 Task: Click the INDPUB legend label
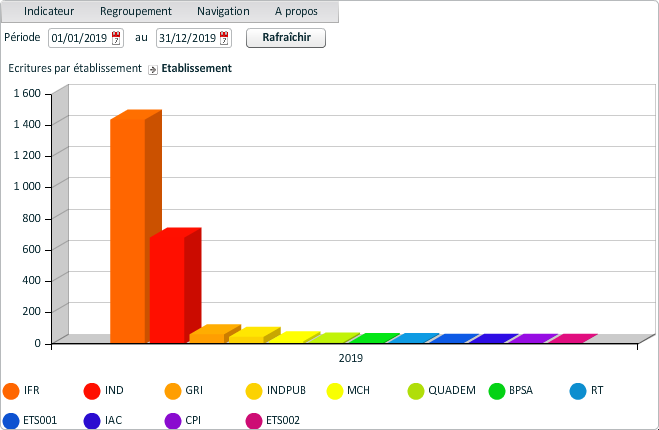click(x=286, y=390)
